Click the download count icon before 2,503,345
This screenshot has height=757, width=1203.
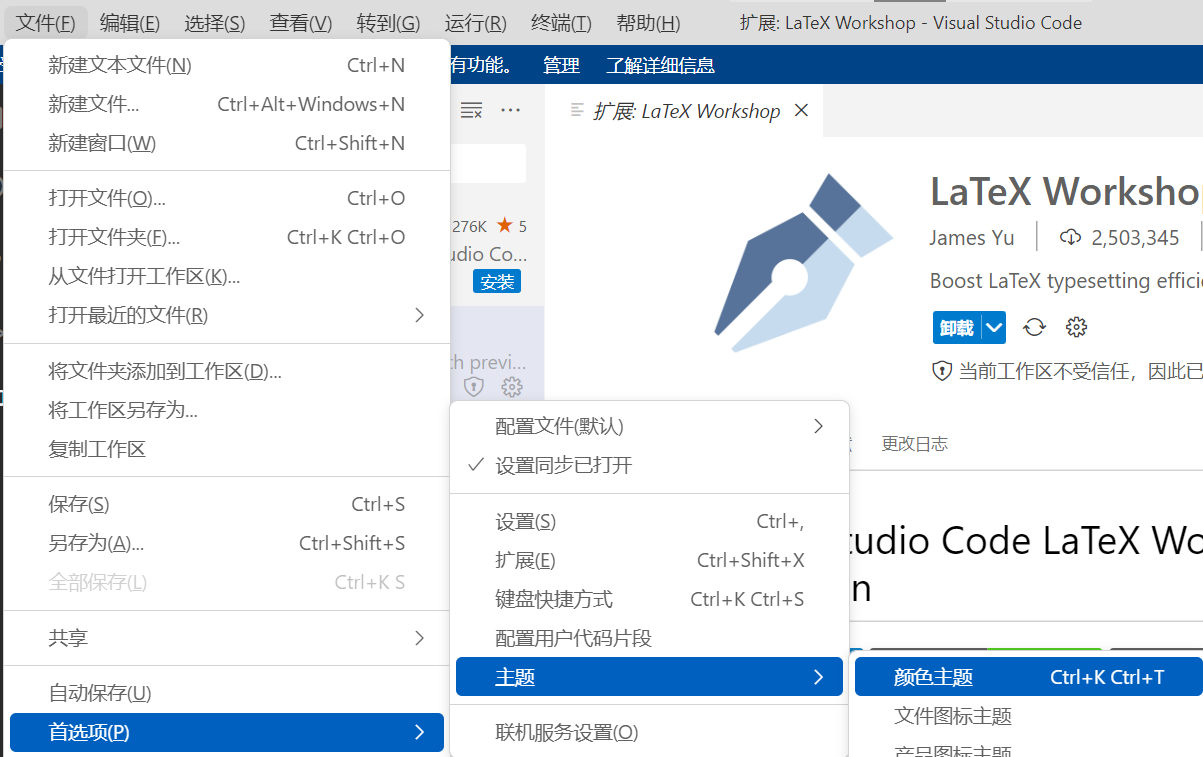[1070, 237]
